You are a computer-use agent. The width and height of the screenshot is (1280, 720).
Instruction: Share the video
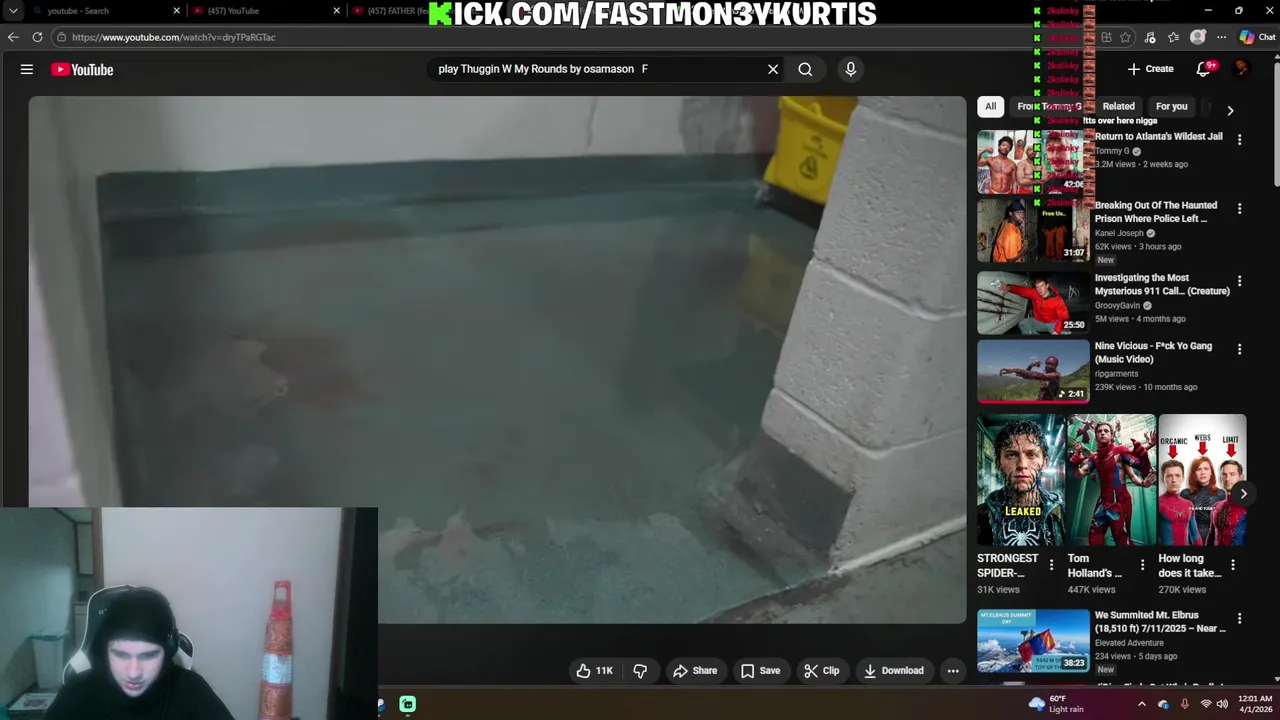pos(694,671)
